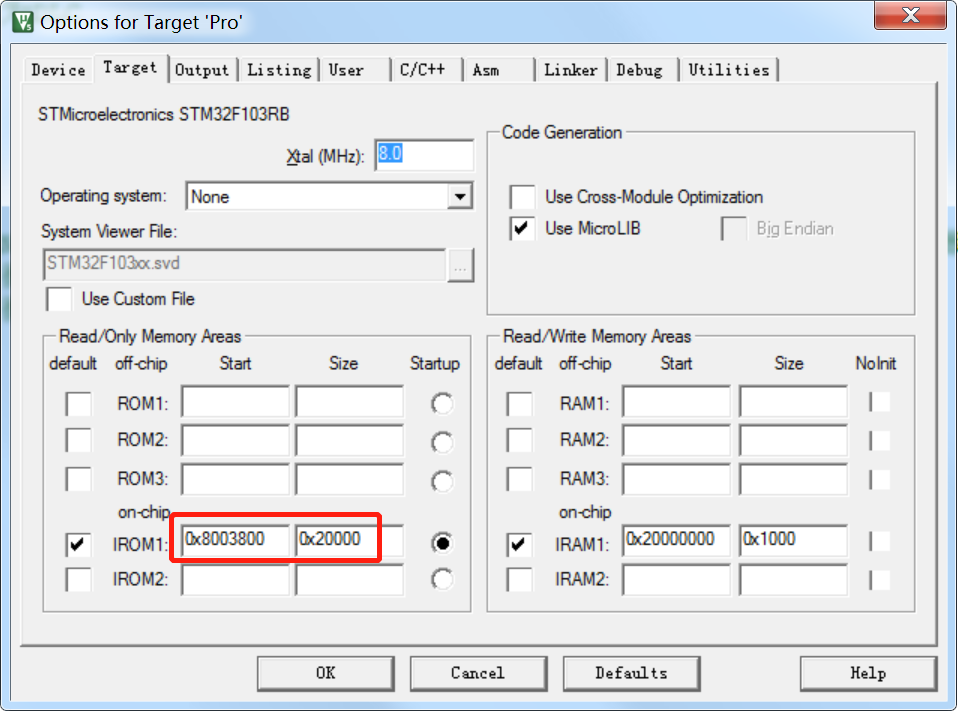This screenshot has width=958, height=713.
Task: Enable Use Cross-Module Optimization checkbox
Action: (522, 197)
